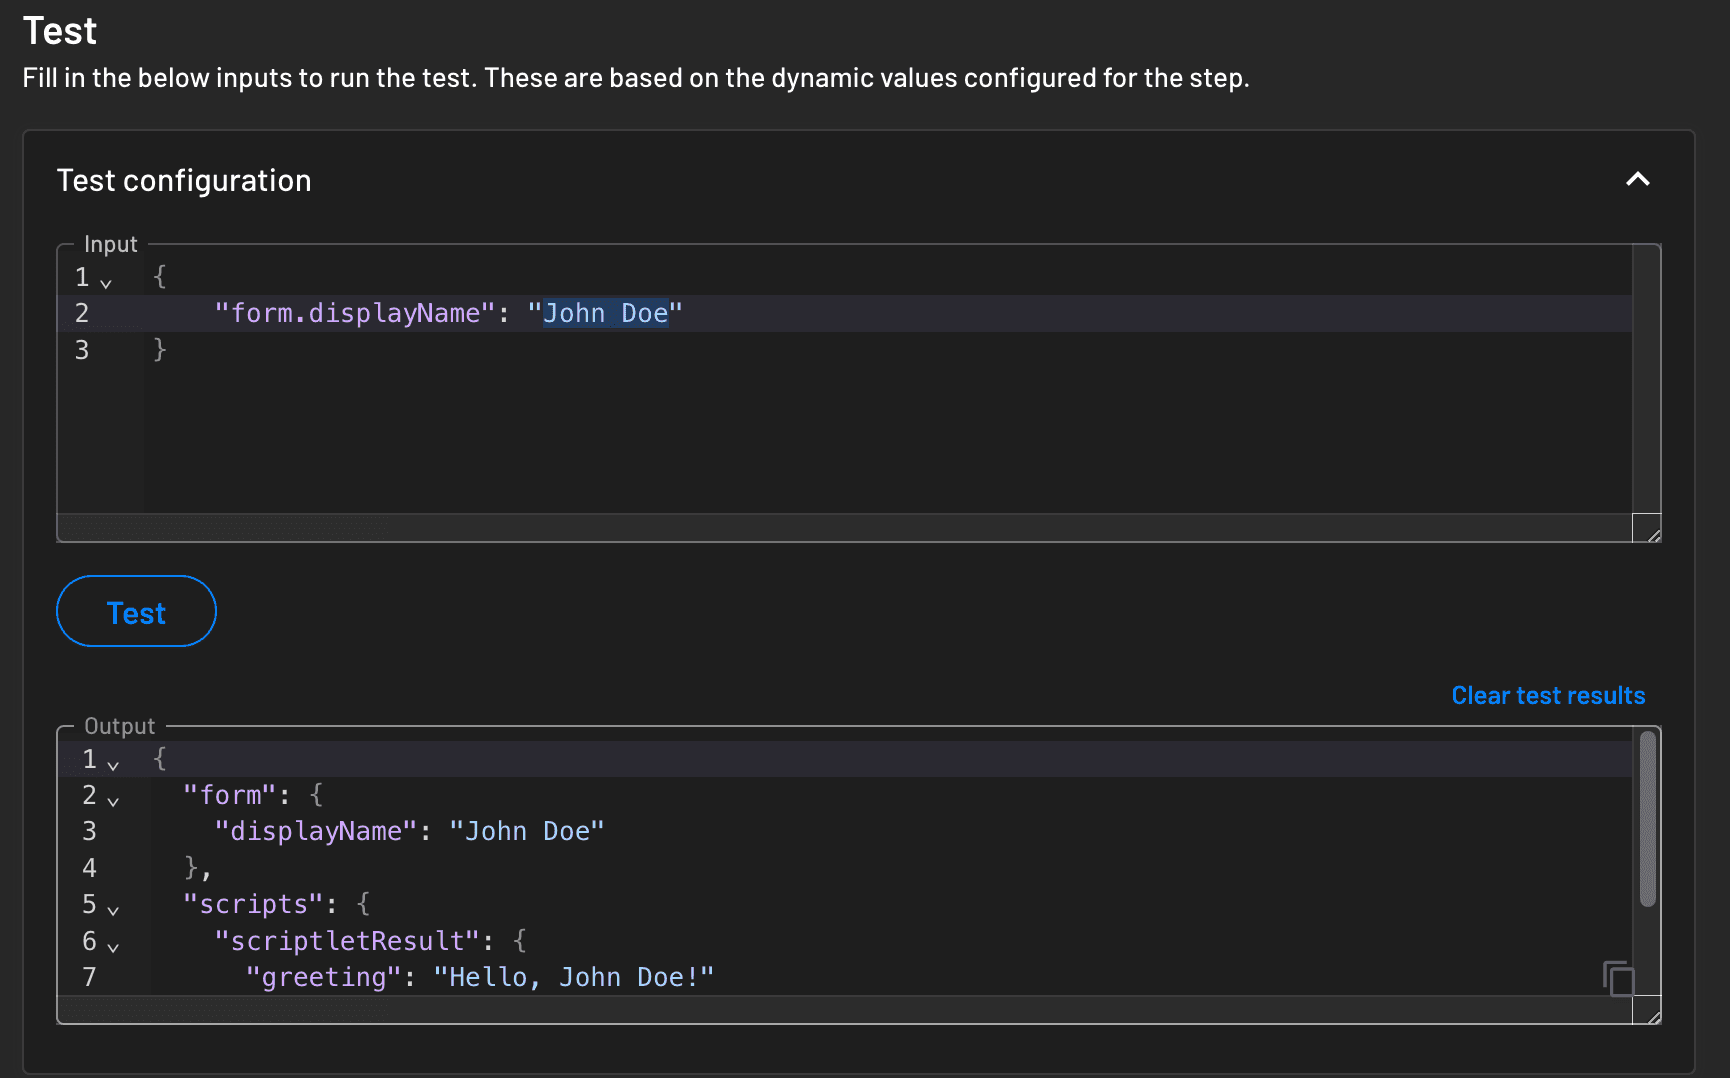Fold the "scripts" object in output
This screenshot has width=1730, height=1078.
[x=113, y=911]
